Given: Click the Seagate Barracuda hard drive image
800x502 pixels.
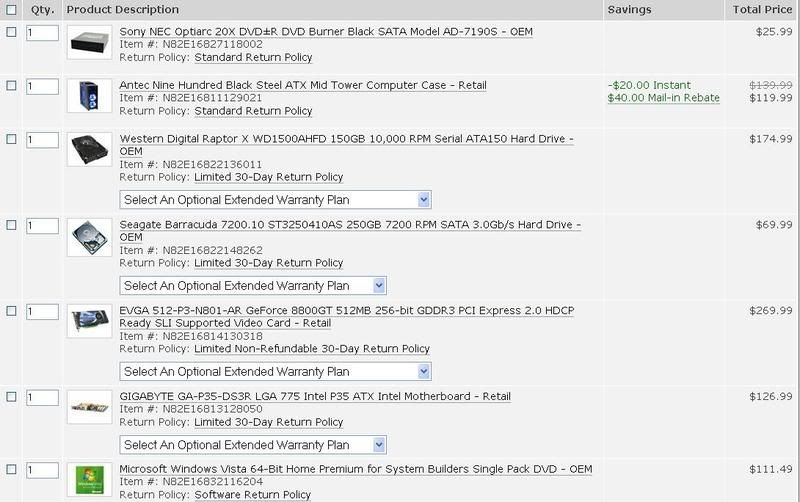Looking at the screenshot, I should coord(89,237).
